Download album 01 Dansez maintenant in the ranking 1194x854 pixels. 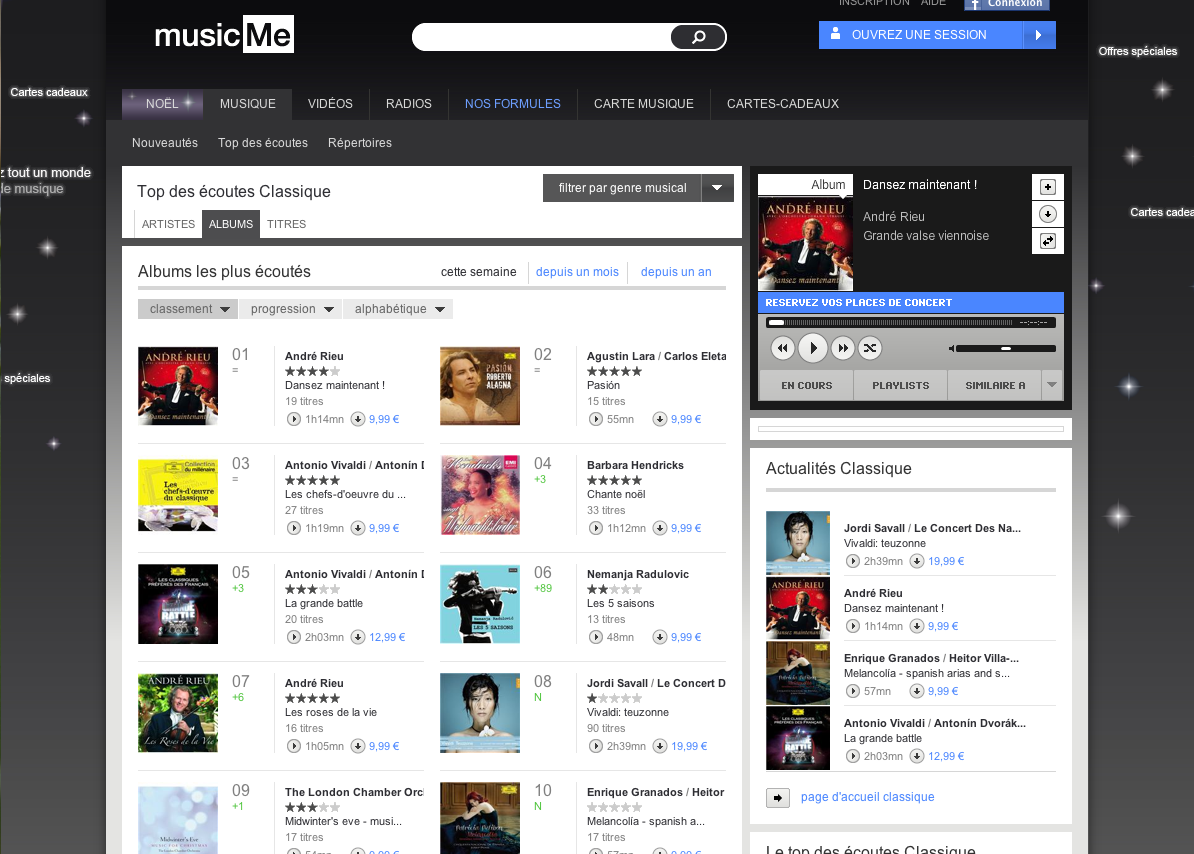358,419
